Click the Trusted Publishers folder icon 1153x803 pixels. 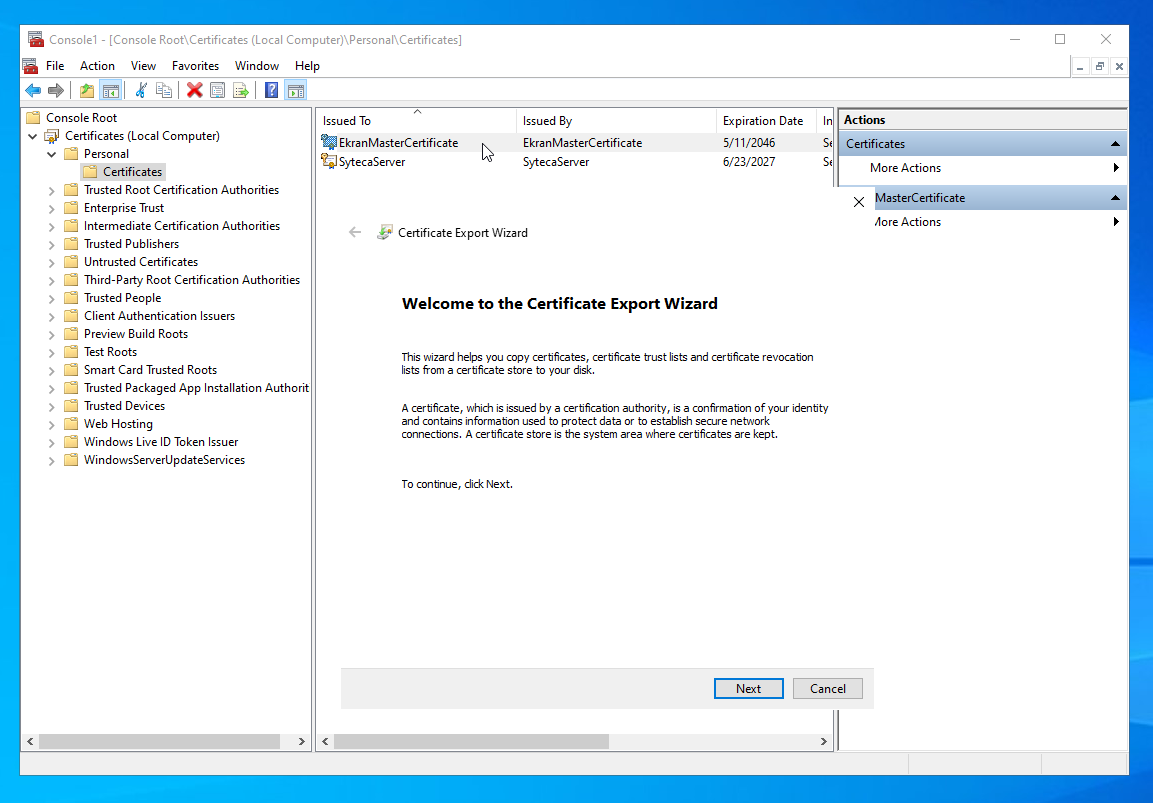pyautogui.click(x=71, y=244)
